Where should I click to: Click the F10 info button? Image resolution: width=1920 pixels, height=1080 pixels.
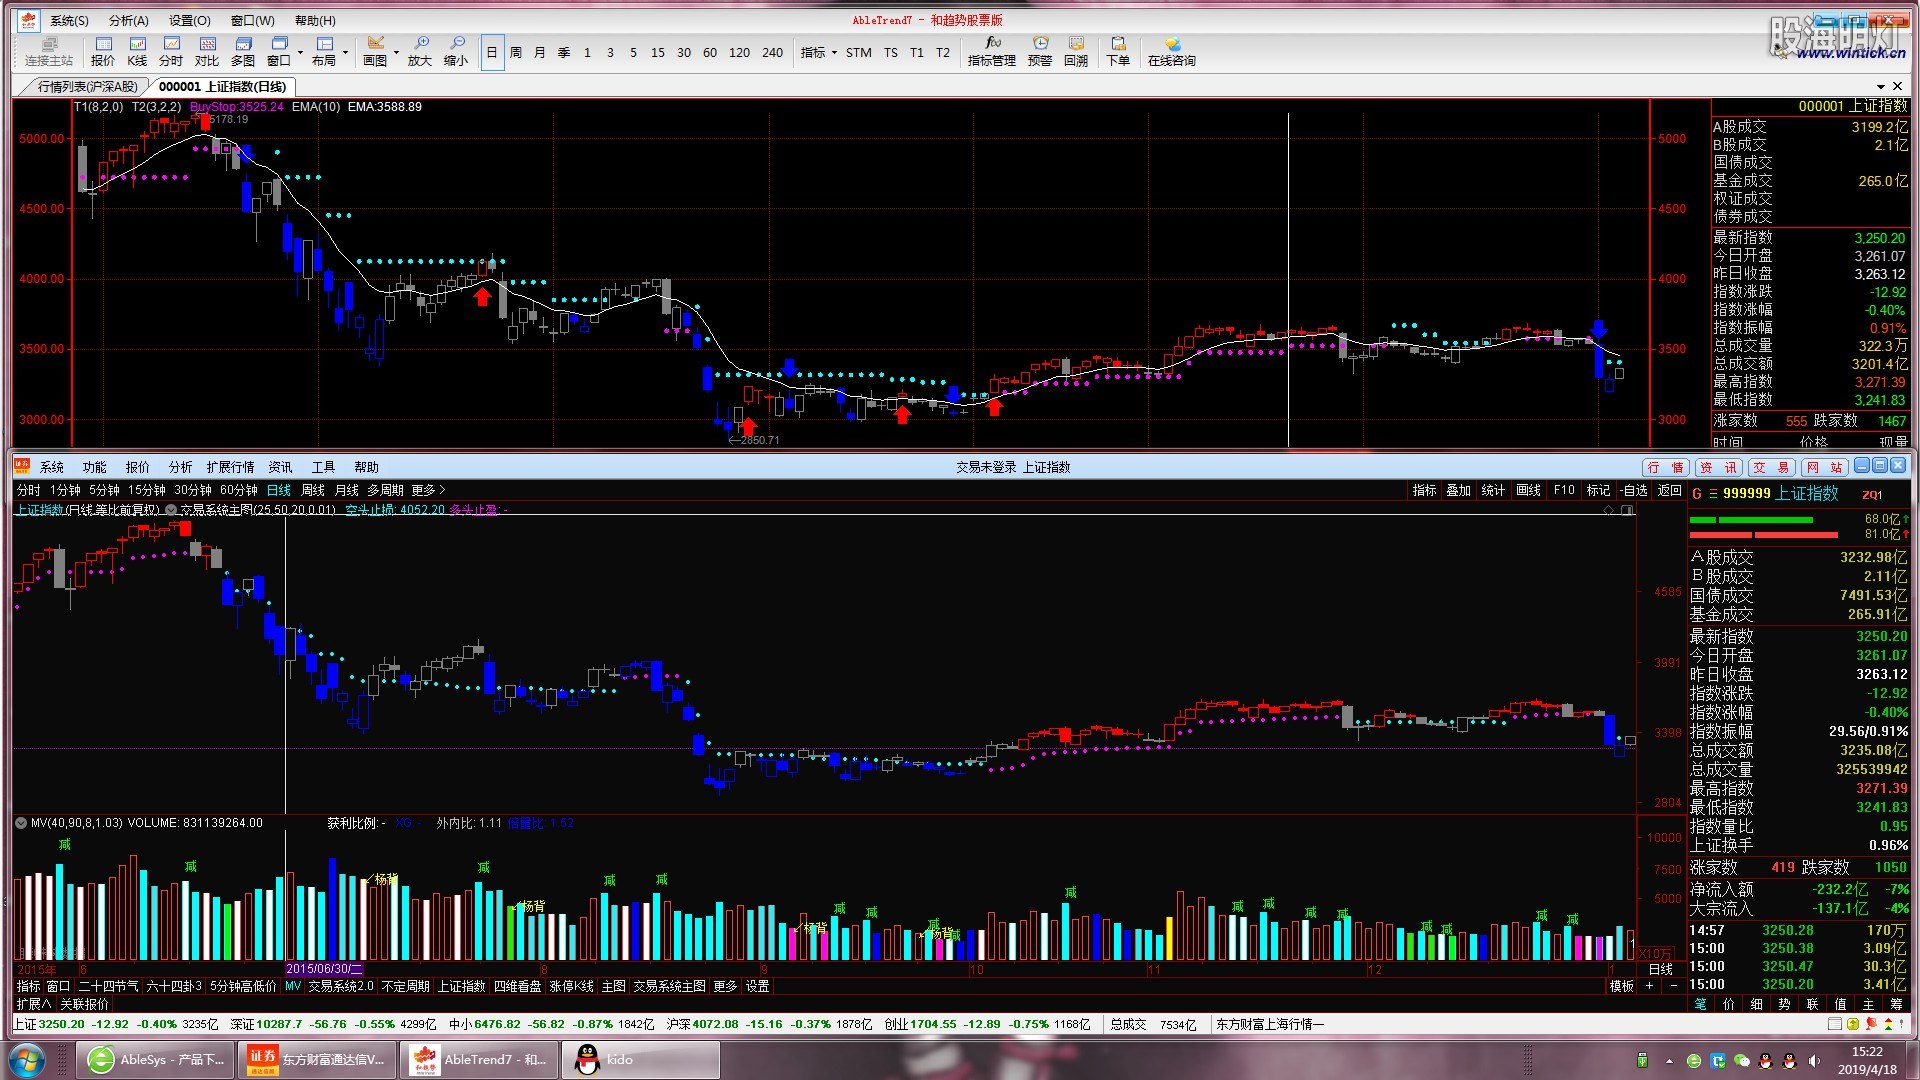point(1564,490)
